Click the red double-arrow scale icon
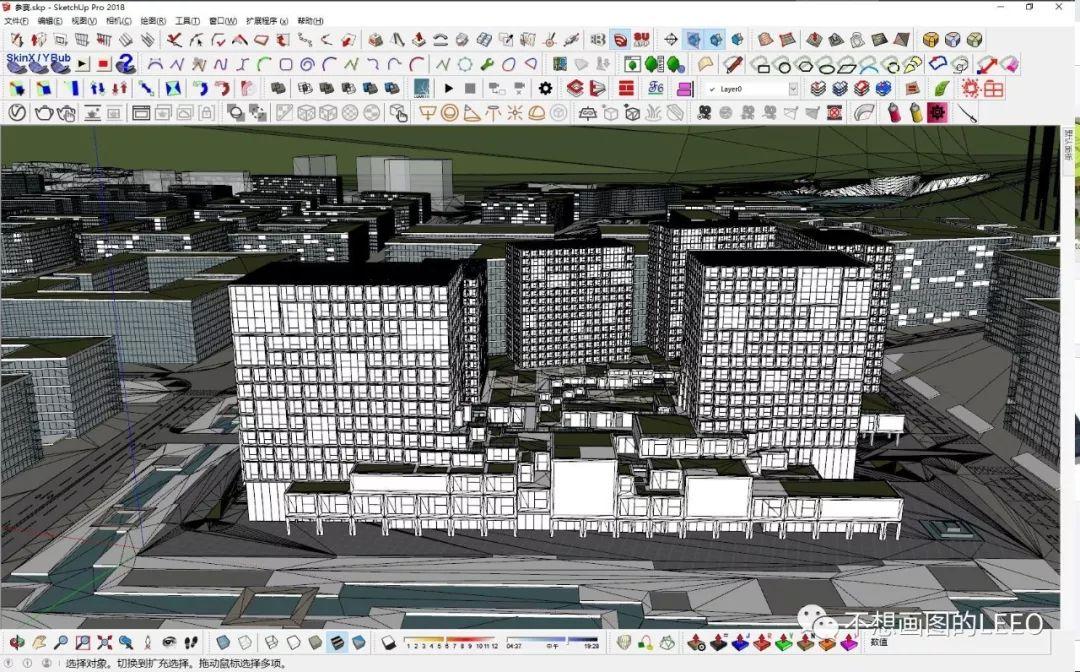This screenshot has height=672, width=1080. 987,65
